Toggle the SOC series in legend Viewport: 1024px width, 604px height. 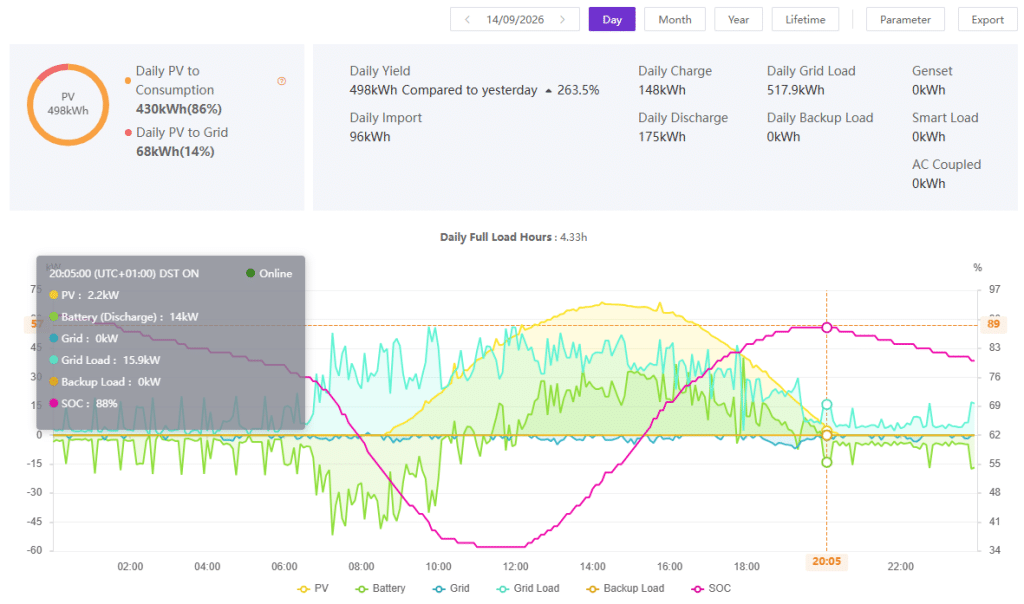711,588
